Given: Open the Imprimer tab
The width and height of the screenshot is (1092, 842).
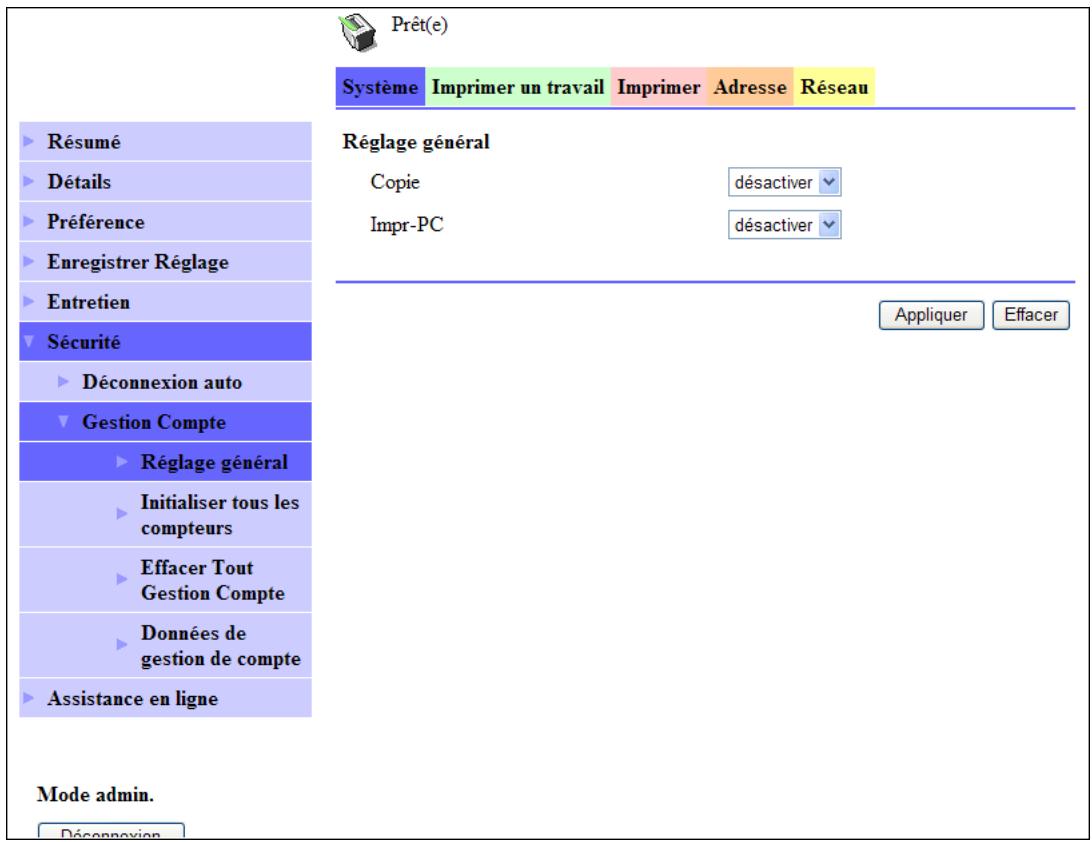Looking at the screenshot, I should (659, 87).
